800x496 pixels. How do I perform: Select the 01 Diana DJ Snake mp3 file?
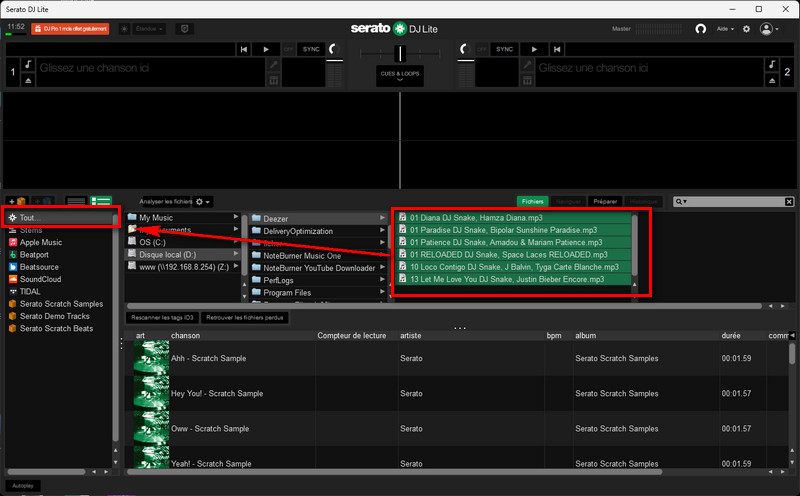pos(514,217)
